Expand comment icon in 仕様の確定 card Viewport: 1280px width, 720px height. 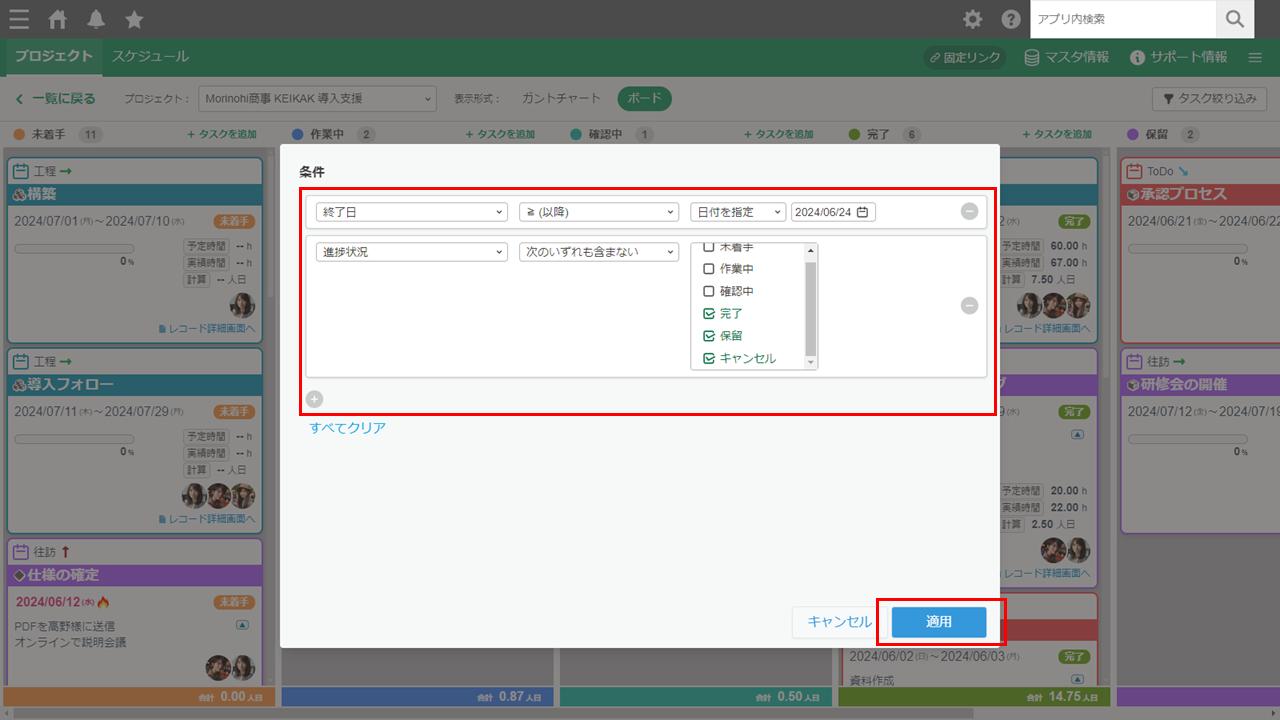pos(242,625)
